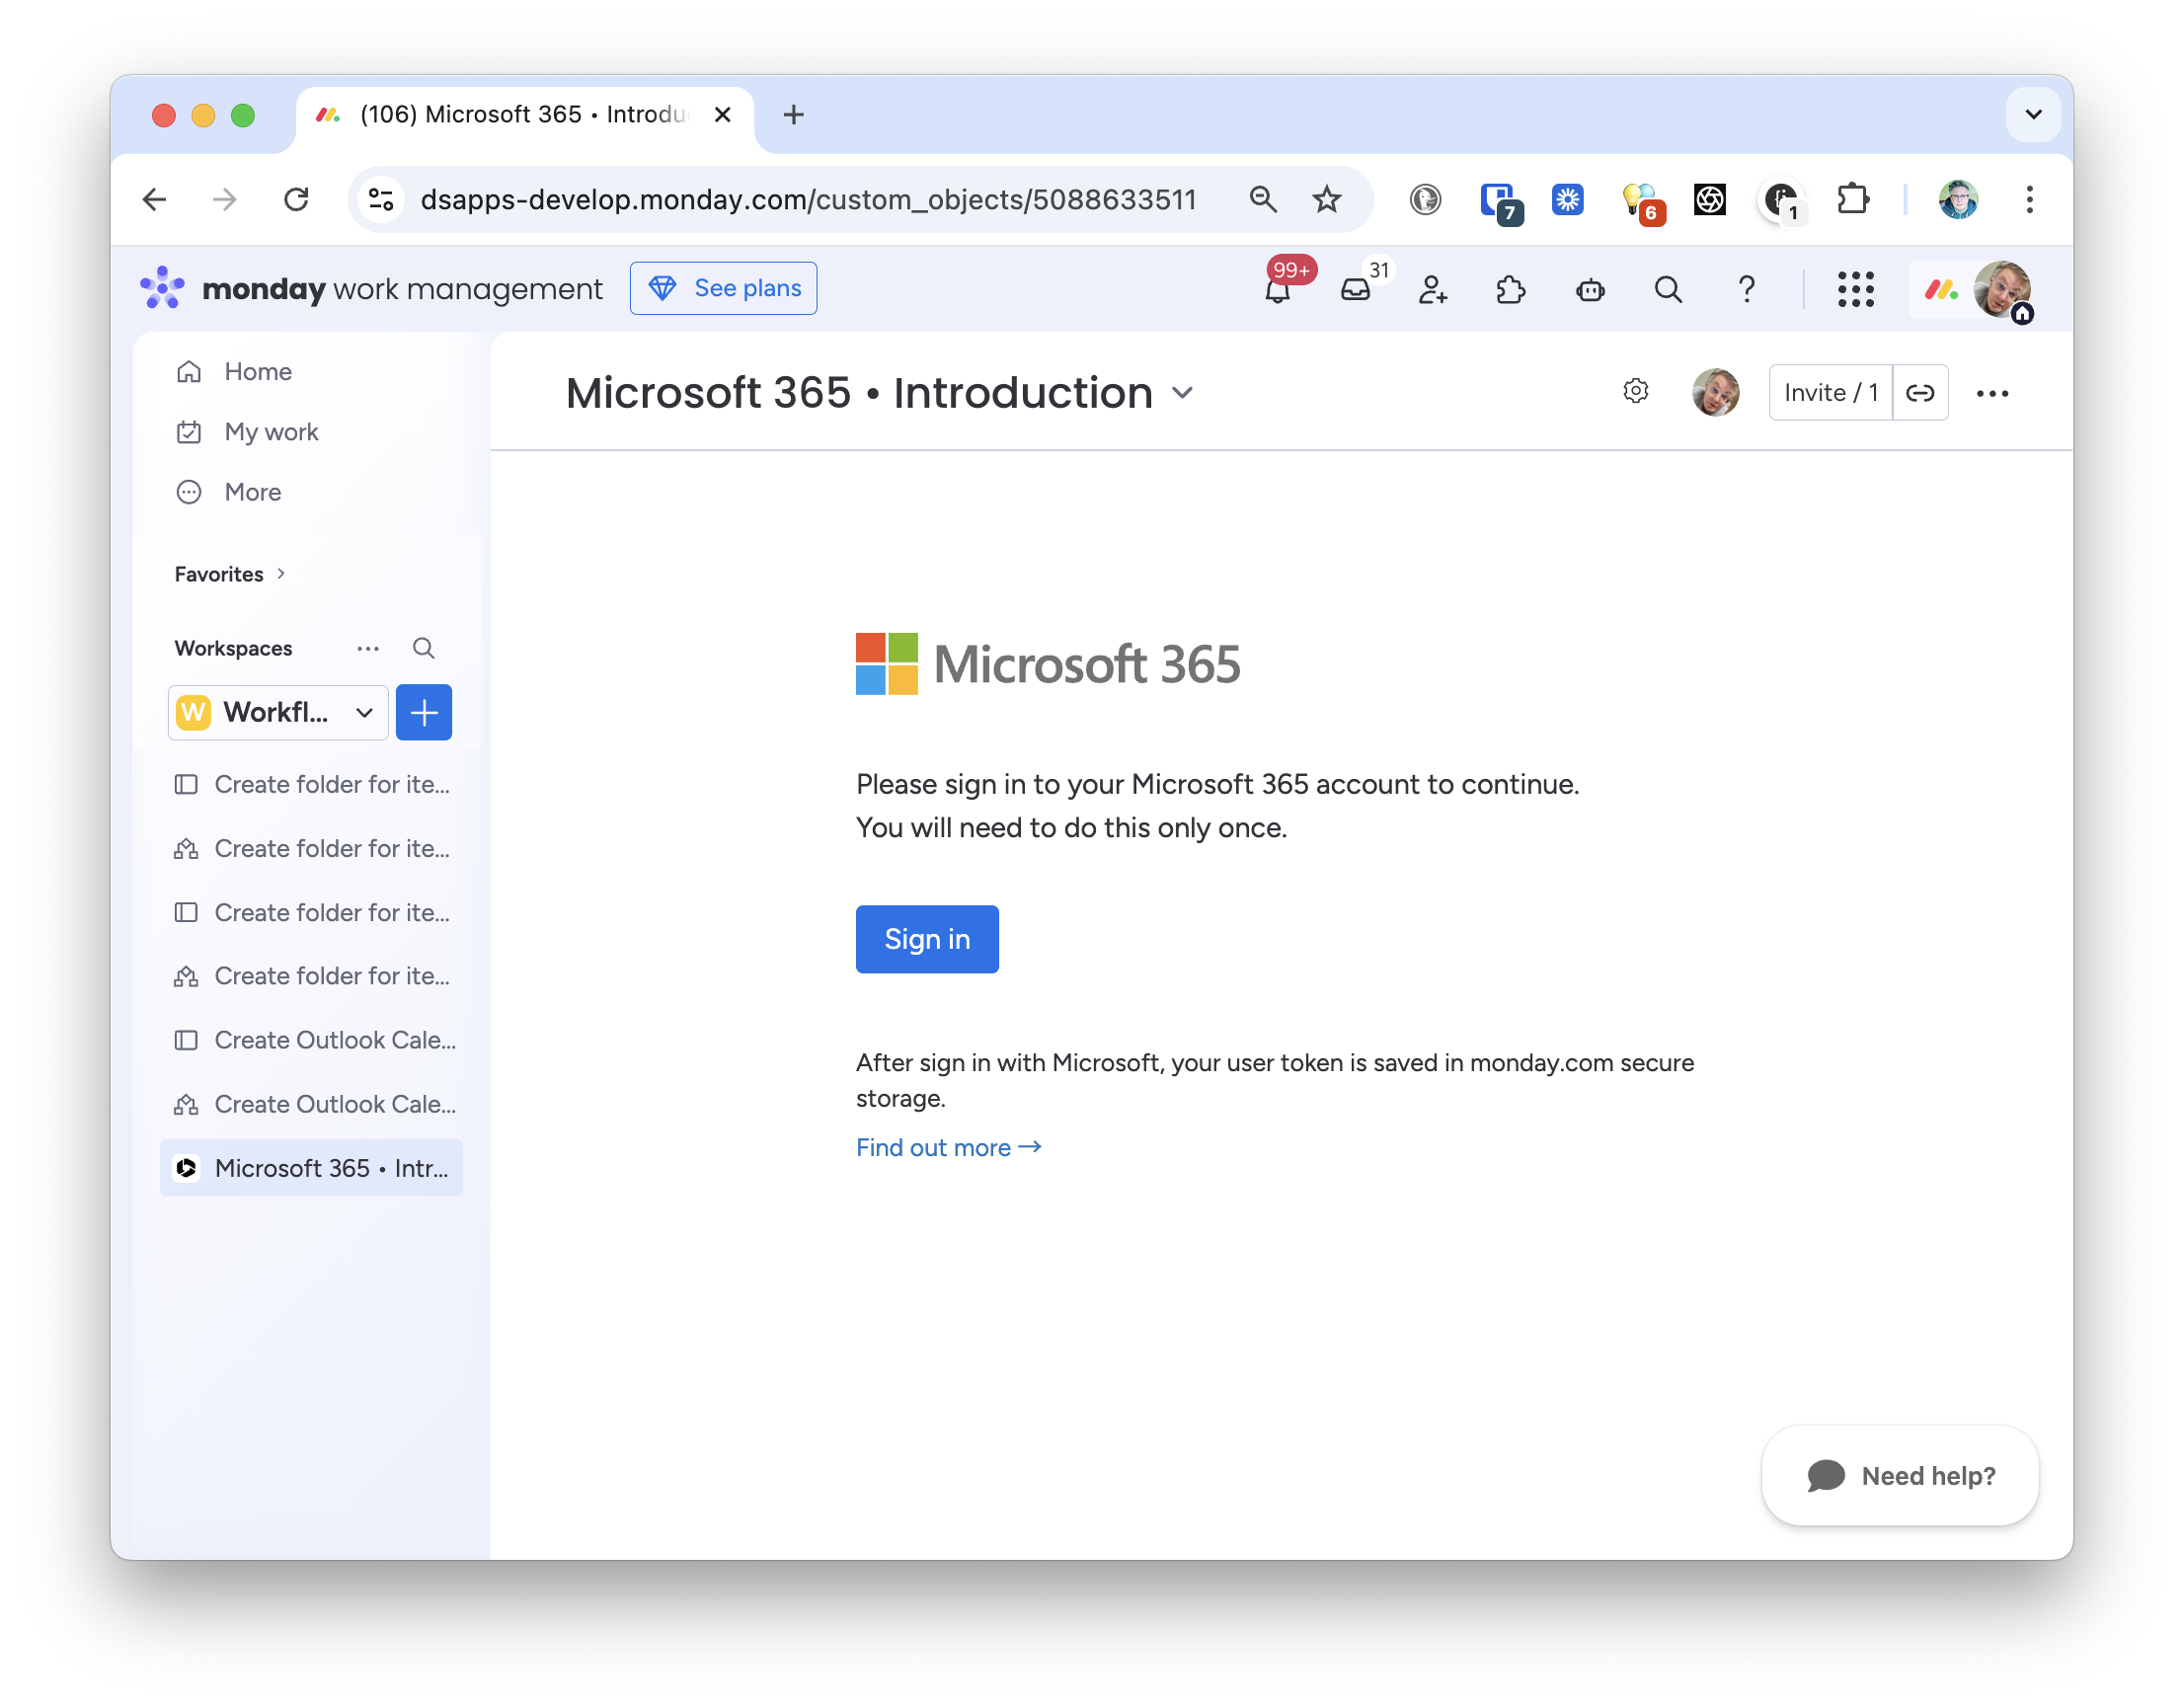Open the apps marketplace puzzle icon
The height and width of the screenshot is (1706, 2184).
1511,291
